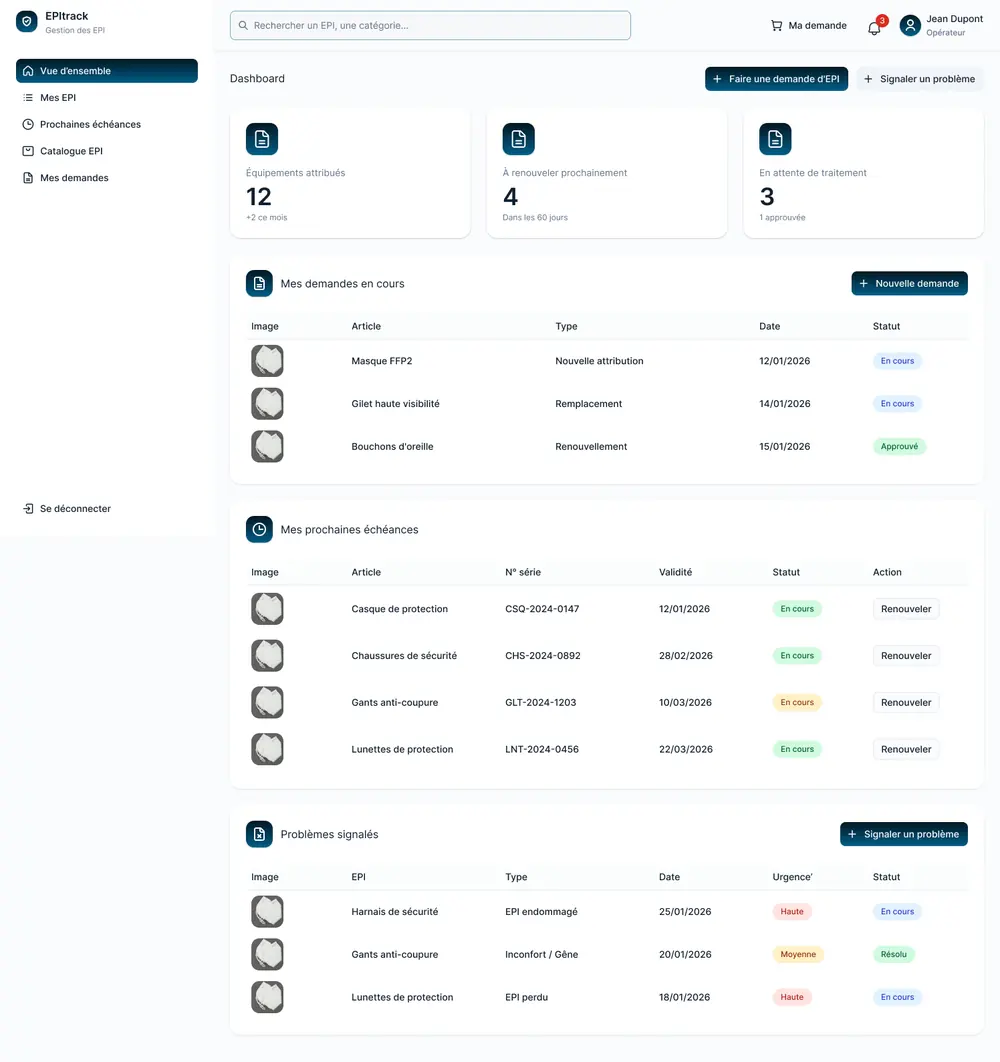This screenshot has width=1000, height=1062.
Task: Click Renouveler for Gants anti-coupure
Action: pos(906,702)
